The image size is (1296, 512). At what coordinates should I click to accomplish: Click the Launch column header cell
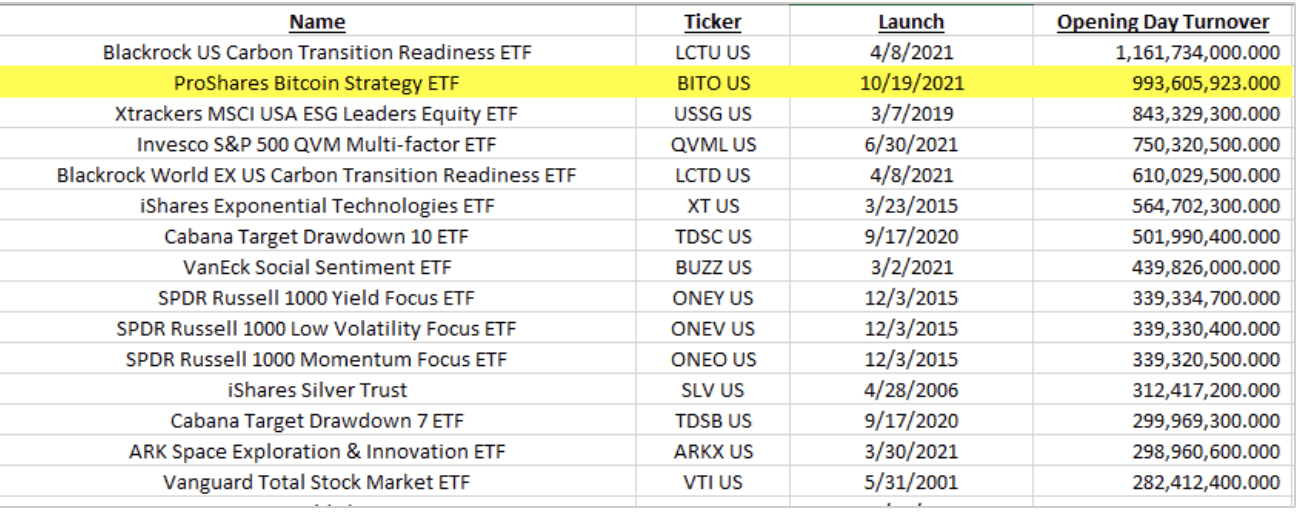[x=910, y=21]
